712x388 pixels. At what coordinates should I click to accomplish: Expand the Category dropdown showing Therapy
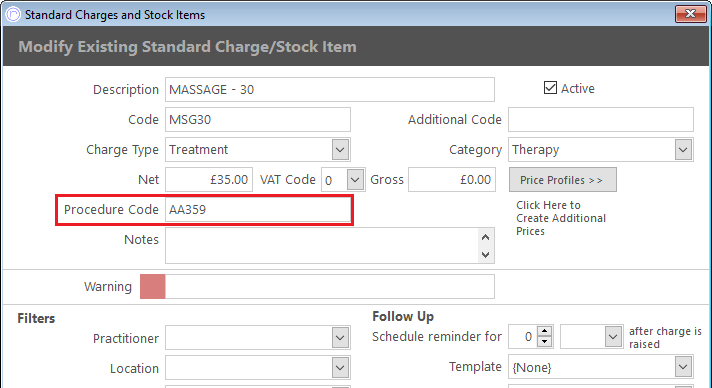[683, 149]
